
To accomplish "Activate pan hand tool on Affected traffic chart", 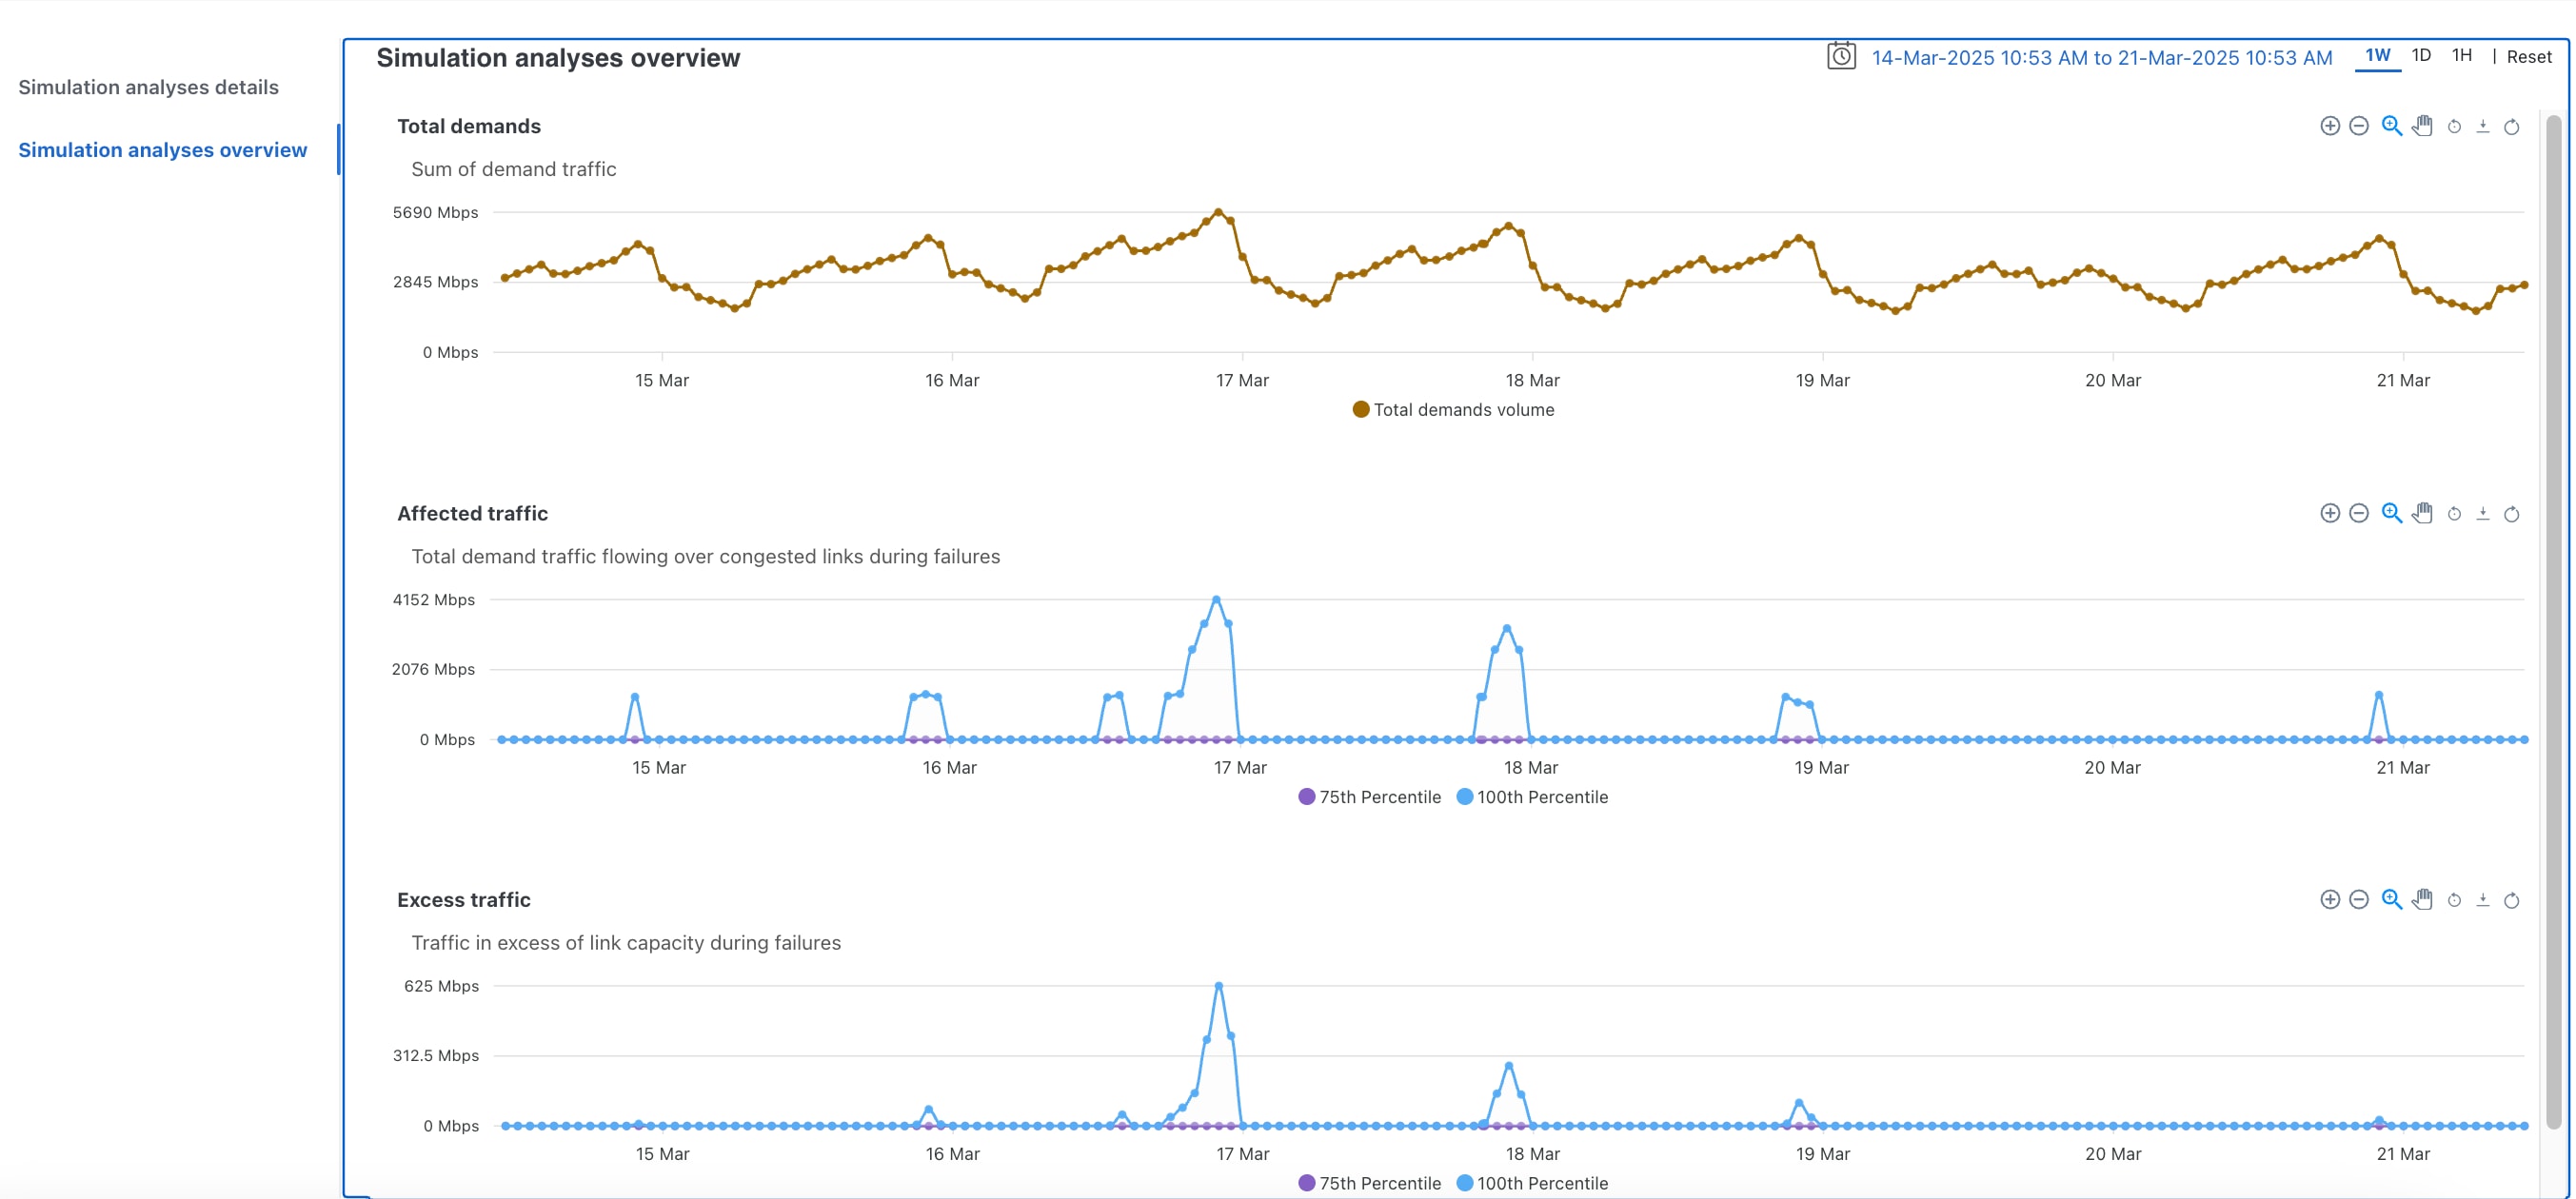I will (x=2422, y=513).
